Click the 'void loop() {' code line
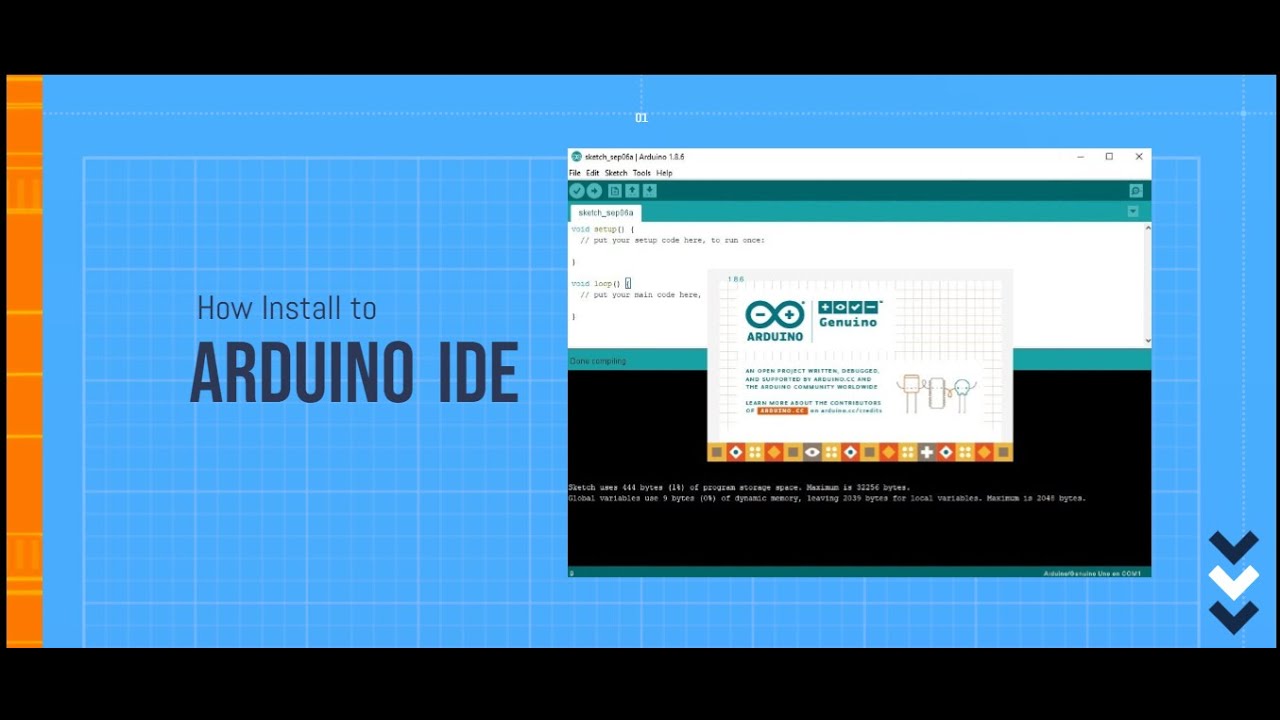Screen dimensions: 1280x720 tap(601, 284)
